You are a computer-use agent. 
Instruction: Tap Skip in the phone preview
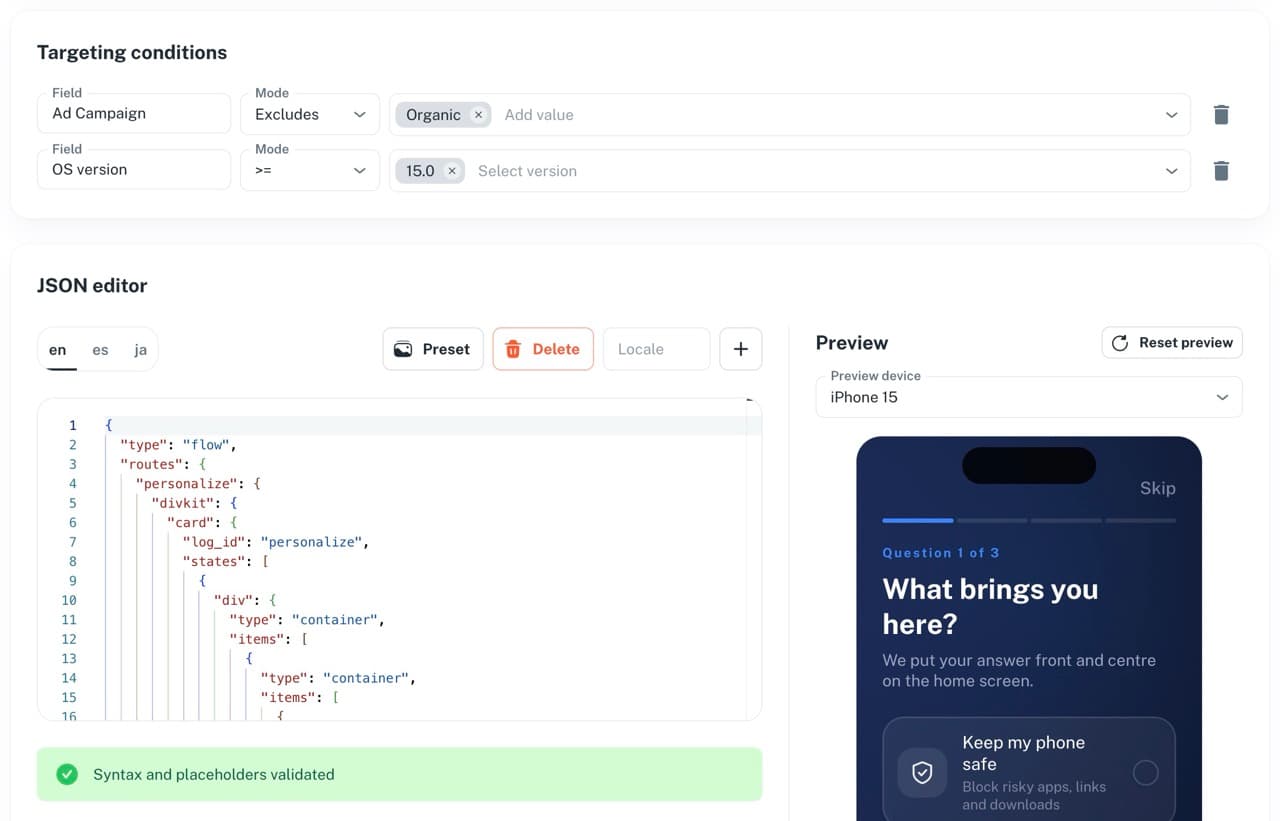(1158, 488)
